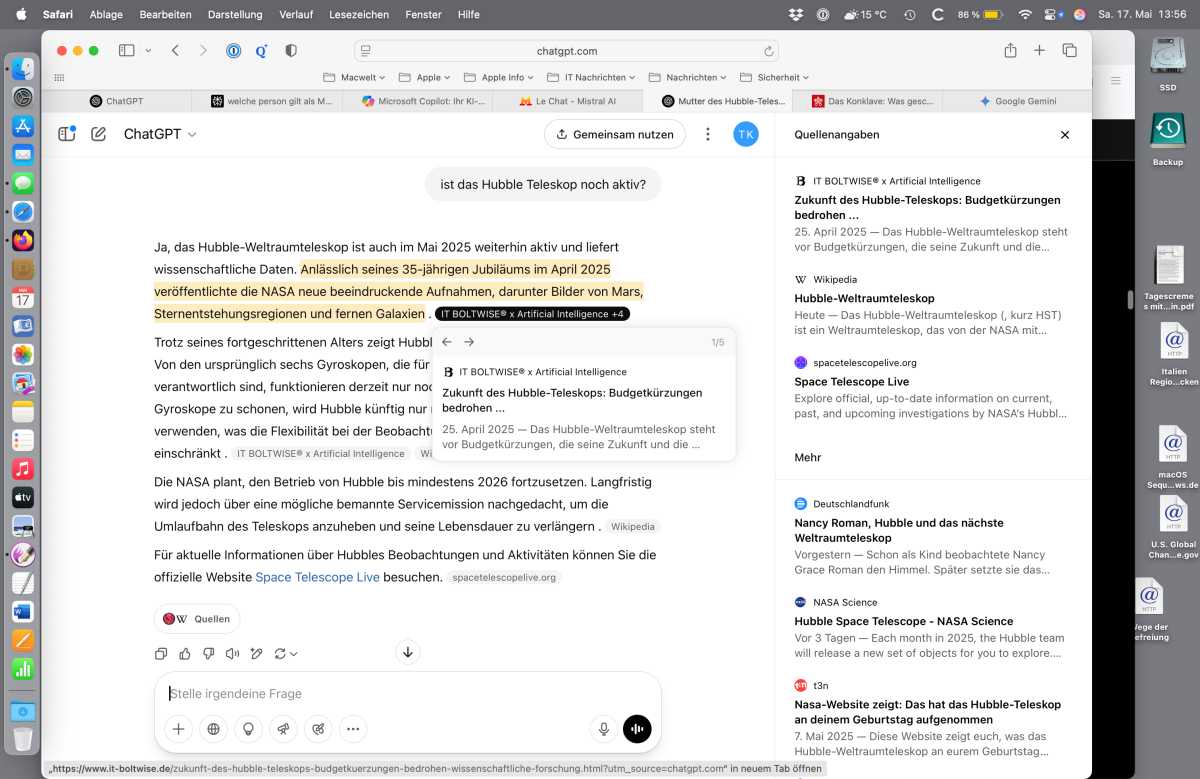This screenshot has height=779, width=1200.
Task: Click the lightbulb reasoning icon
Action: pyautogui.click(x=248, y=729)
